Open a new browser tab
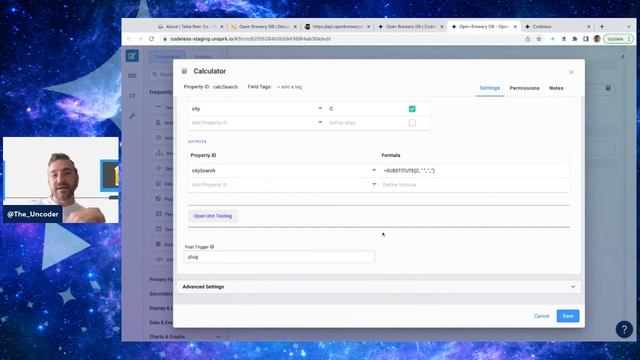This screenshot has width=640, height=360. [x=602, y=27]
